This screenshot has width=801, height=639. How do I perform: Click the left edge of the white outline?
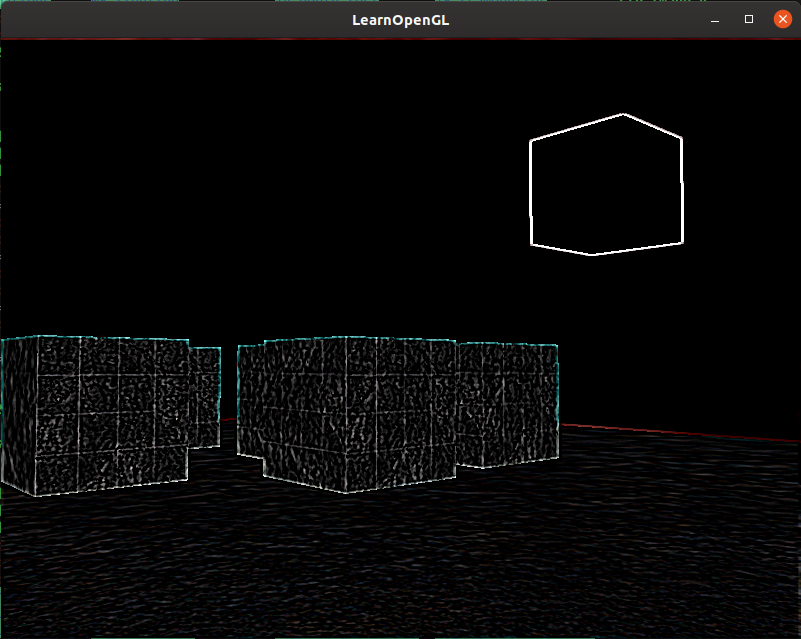pyautogui.click(x=530, y=192)
